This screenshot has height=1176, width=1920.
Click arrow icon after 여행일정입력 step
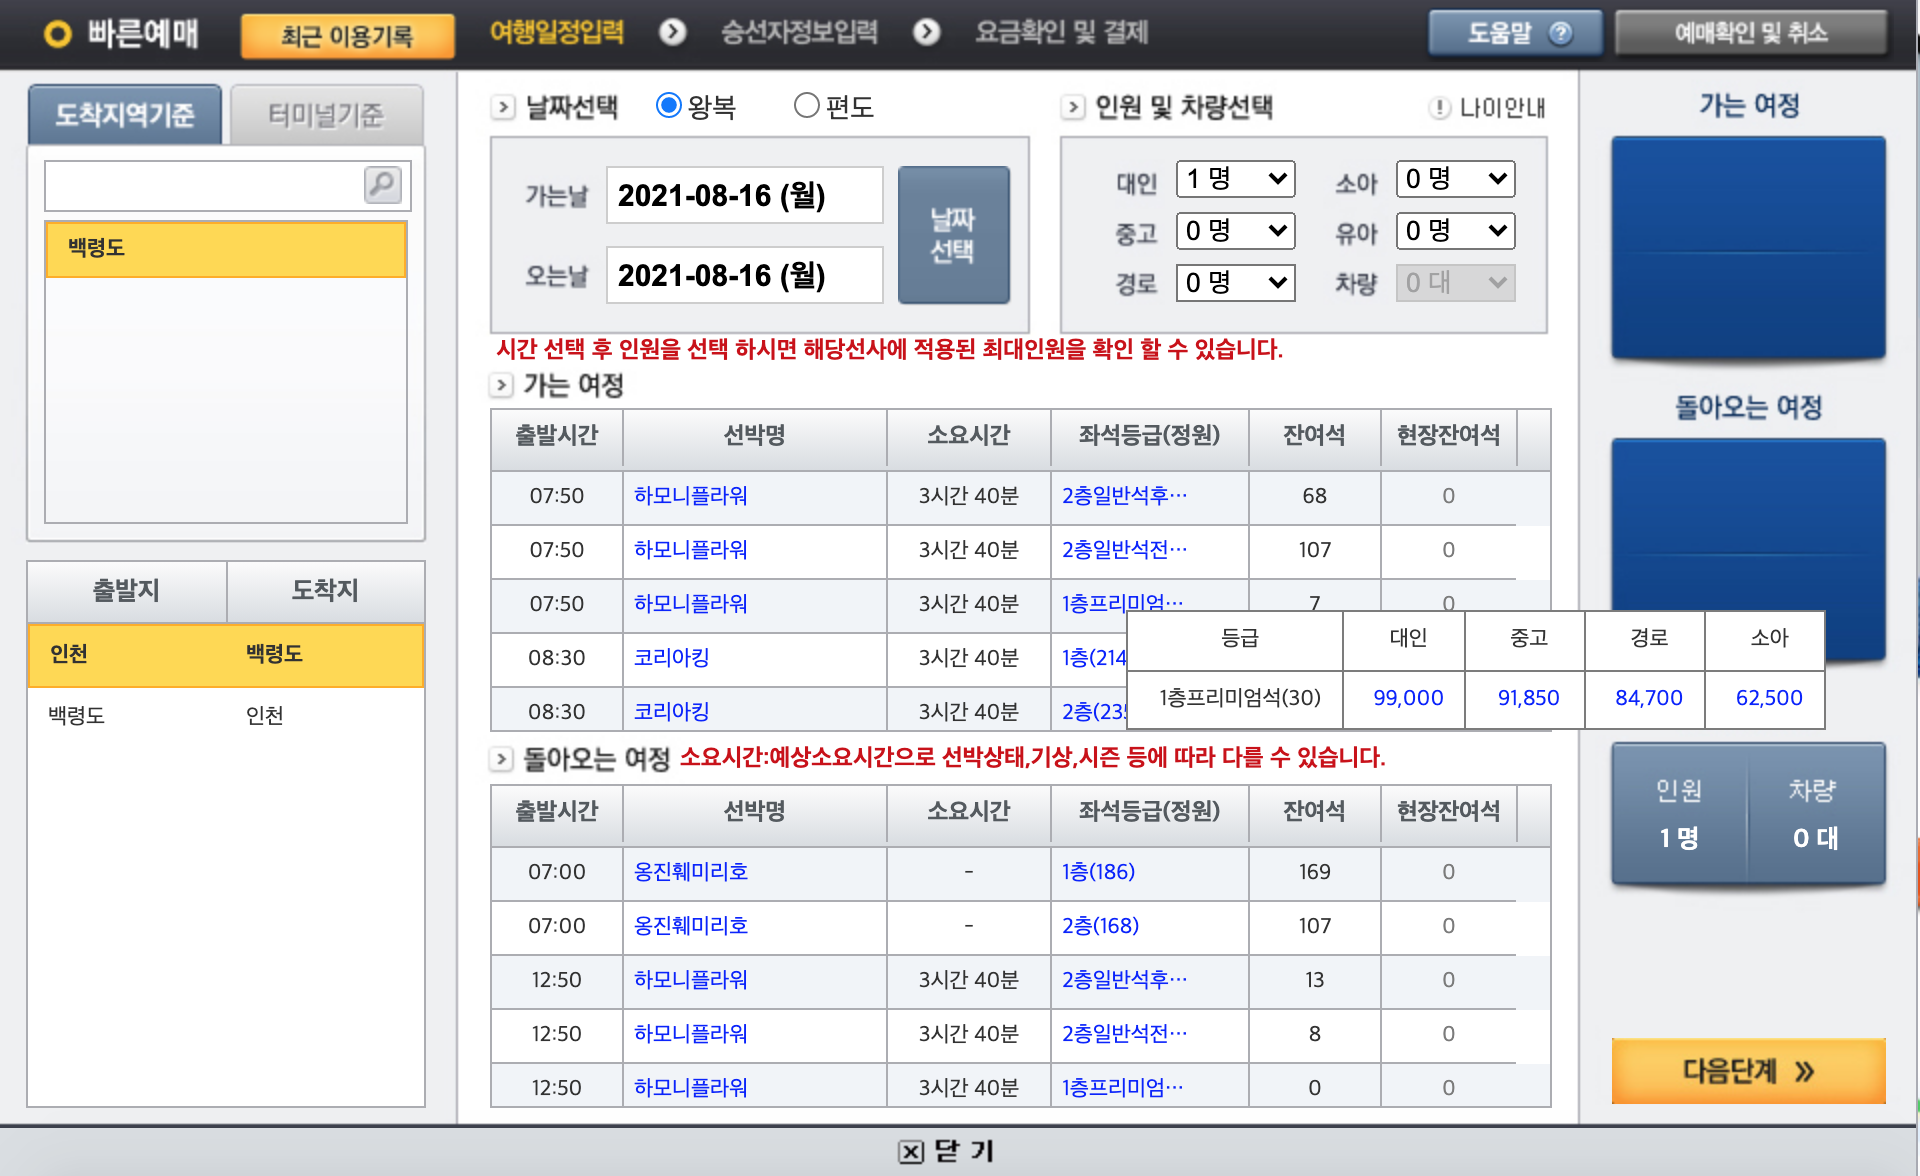(x=673, y=32)
